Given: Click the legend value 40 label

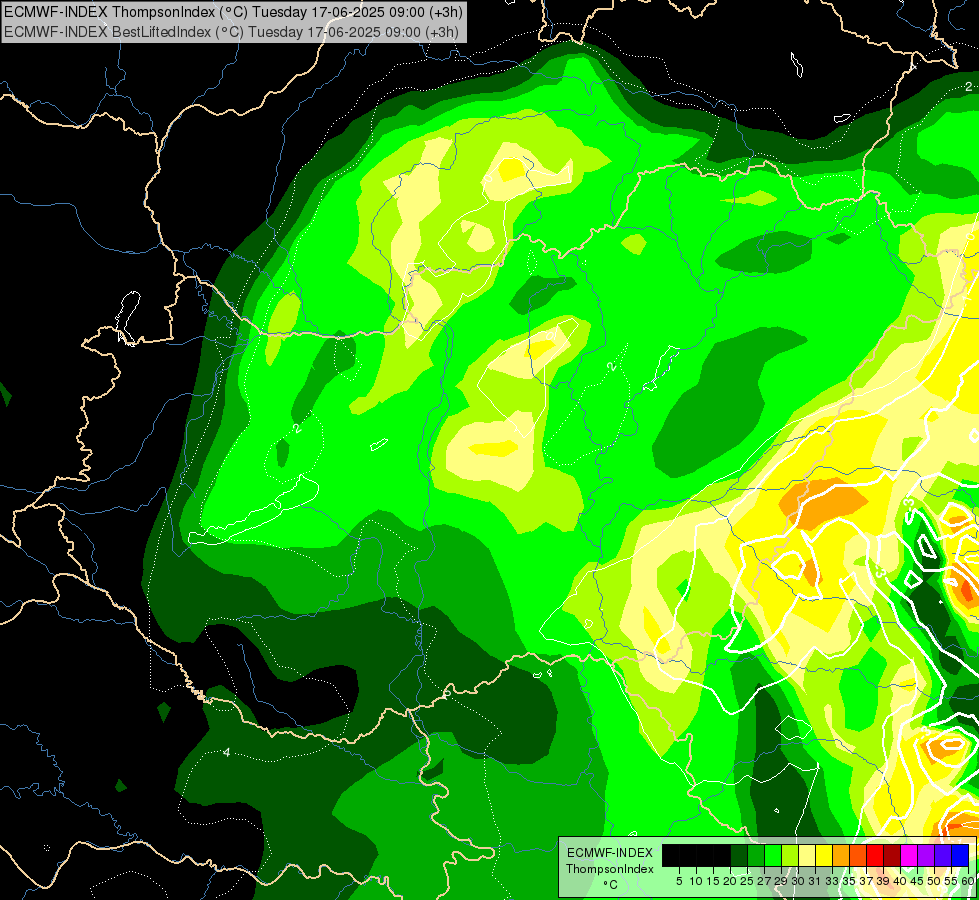Looking at the screenshot, I should [x=900, y=881].
